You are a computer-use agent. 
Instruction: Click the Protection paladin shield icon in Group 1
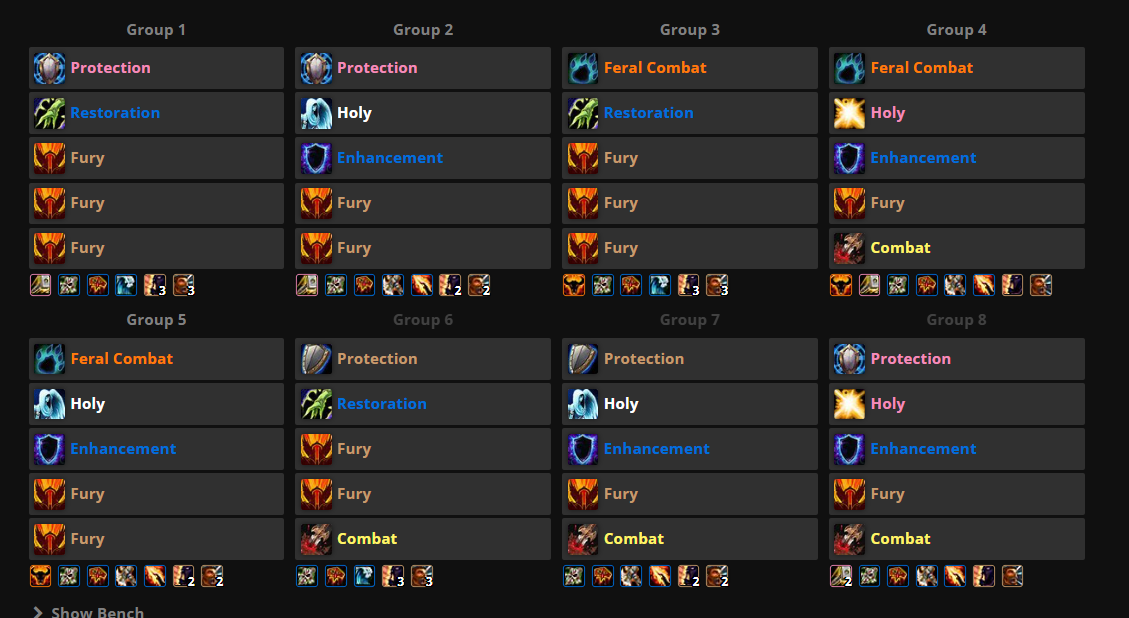pos(50,68)
